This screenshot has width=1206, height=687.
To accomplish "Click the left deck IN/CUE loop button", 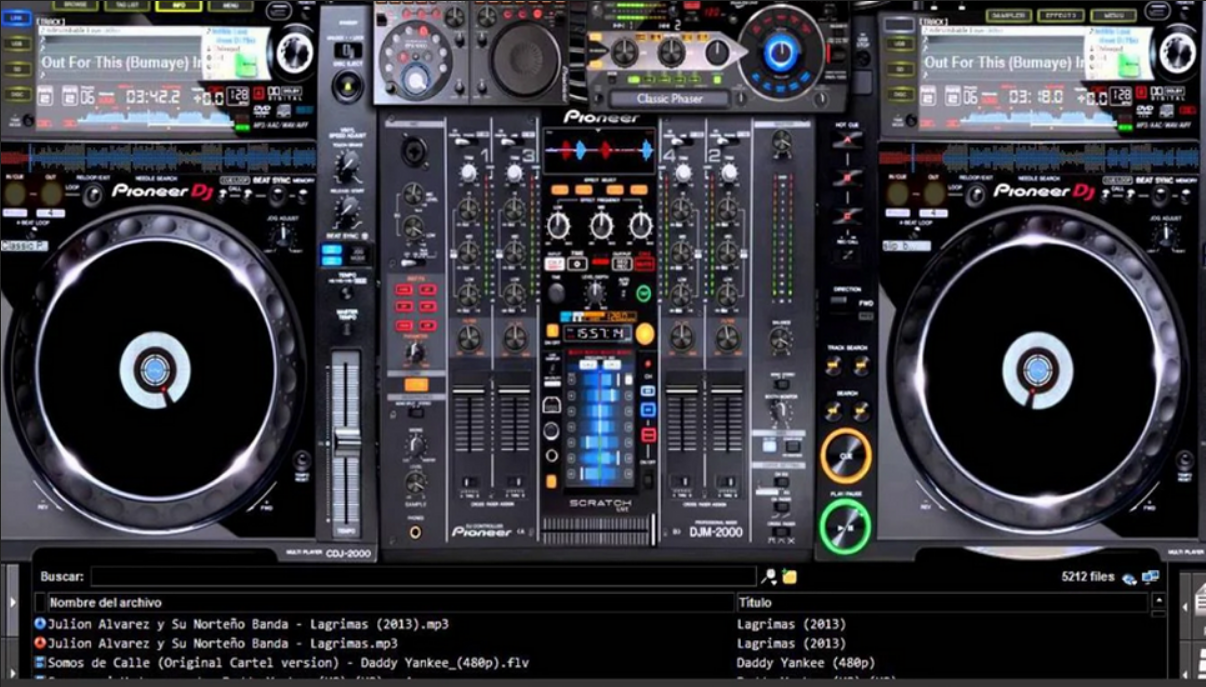I will pyautogui.click(x=15, y=193).
